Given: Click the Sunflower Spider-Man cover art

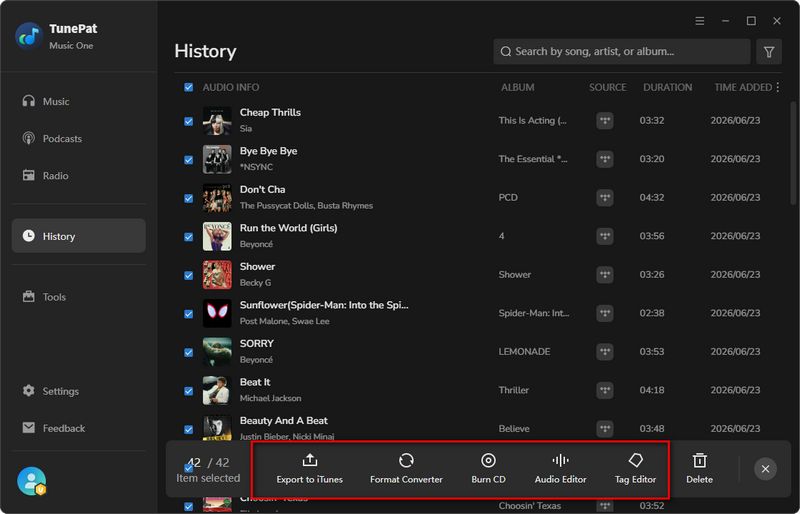Looking at the screenshot, I should pos(217,313).
